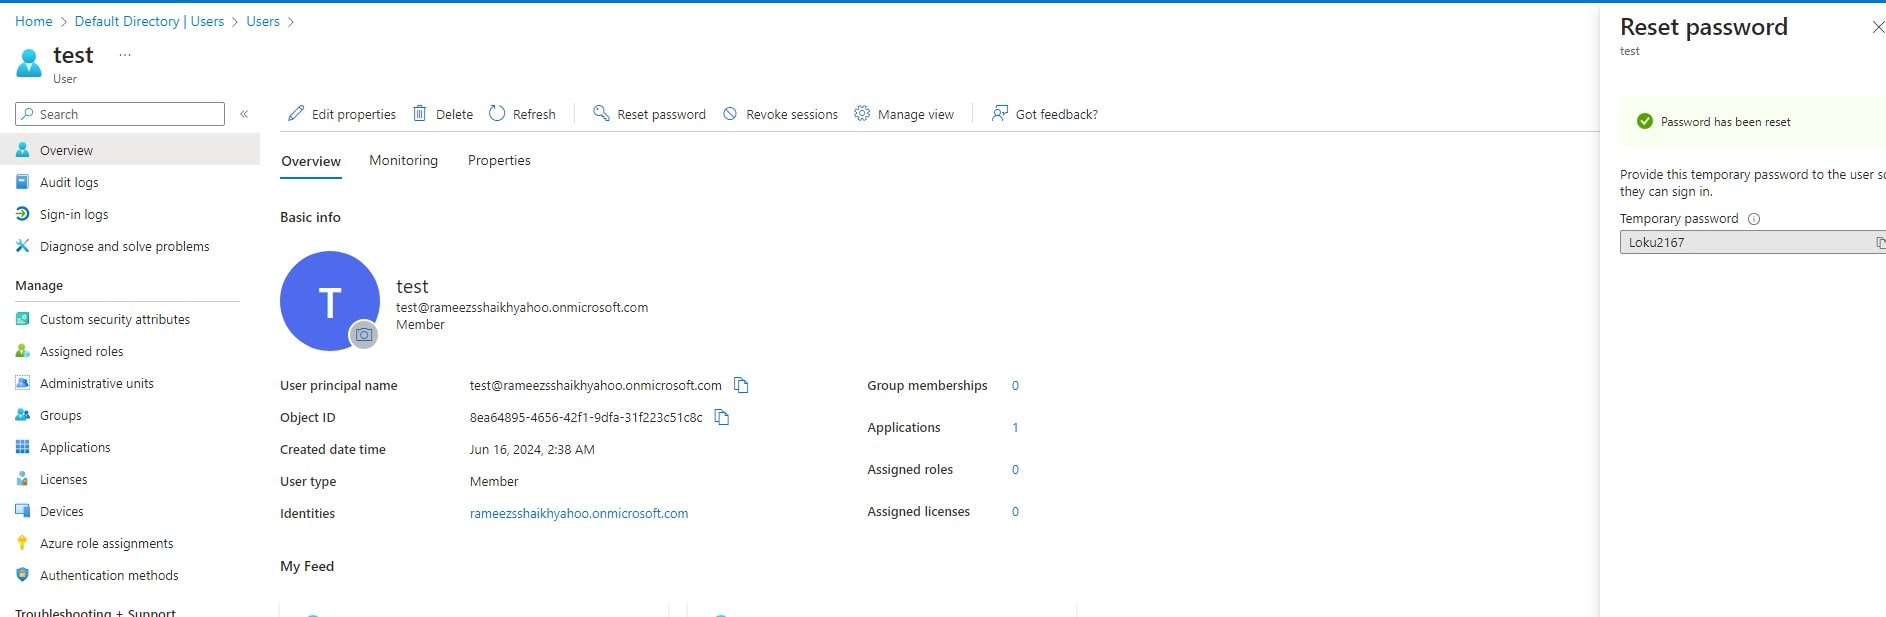The width and height of the screenshot is (1886, 617).
Task: Click the Temporary password info icon
Action: [1753, 219]
